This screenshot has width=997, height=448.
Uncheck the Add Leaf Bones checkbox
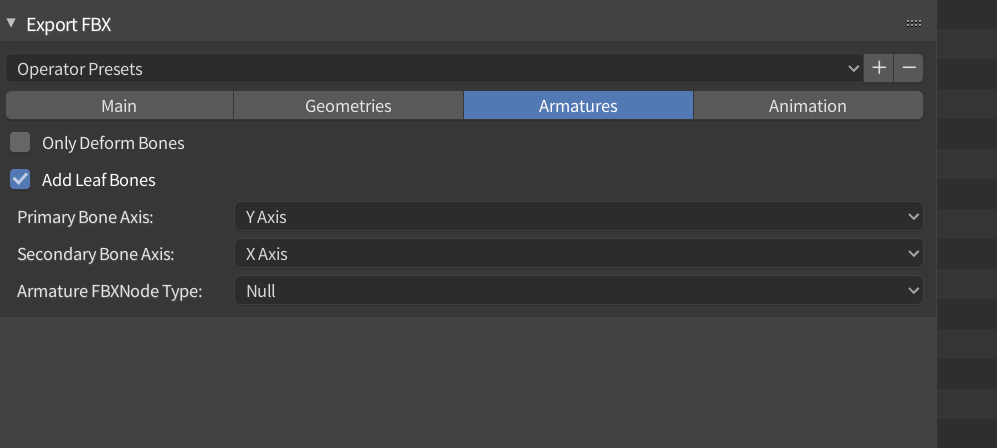20,180
